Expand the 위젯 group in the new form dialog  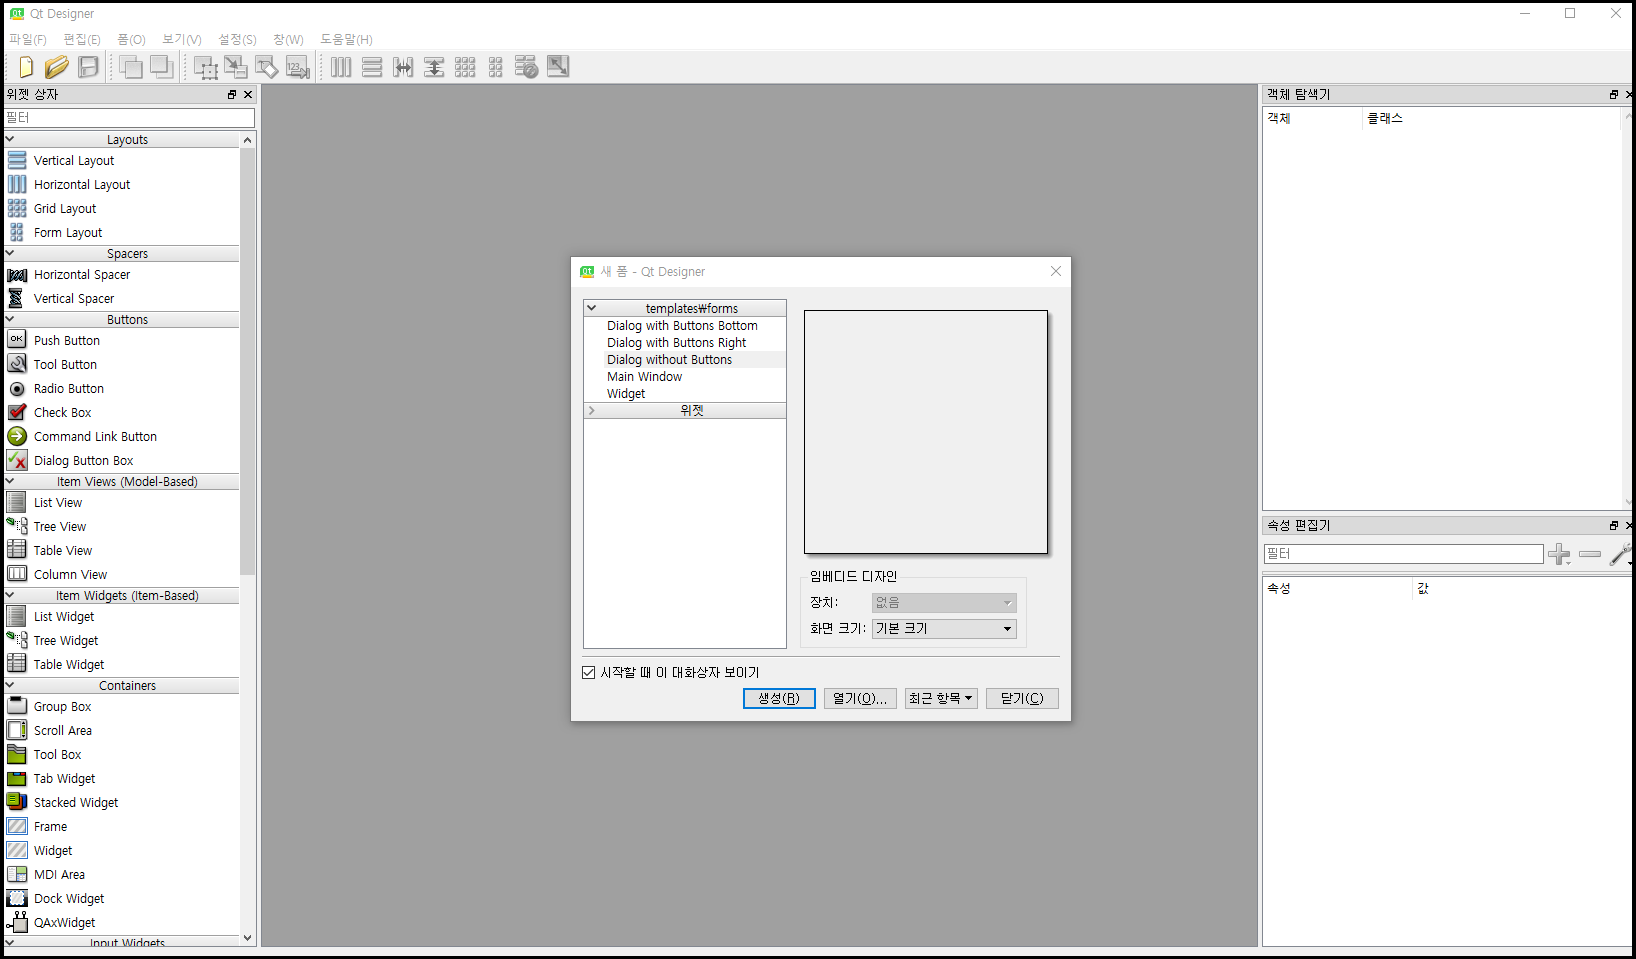[591, 410]
